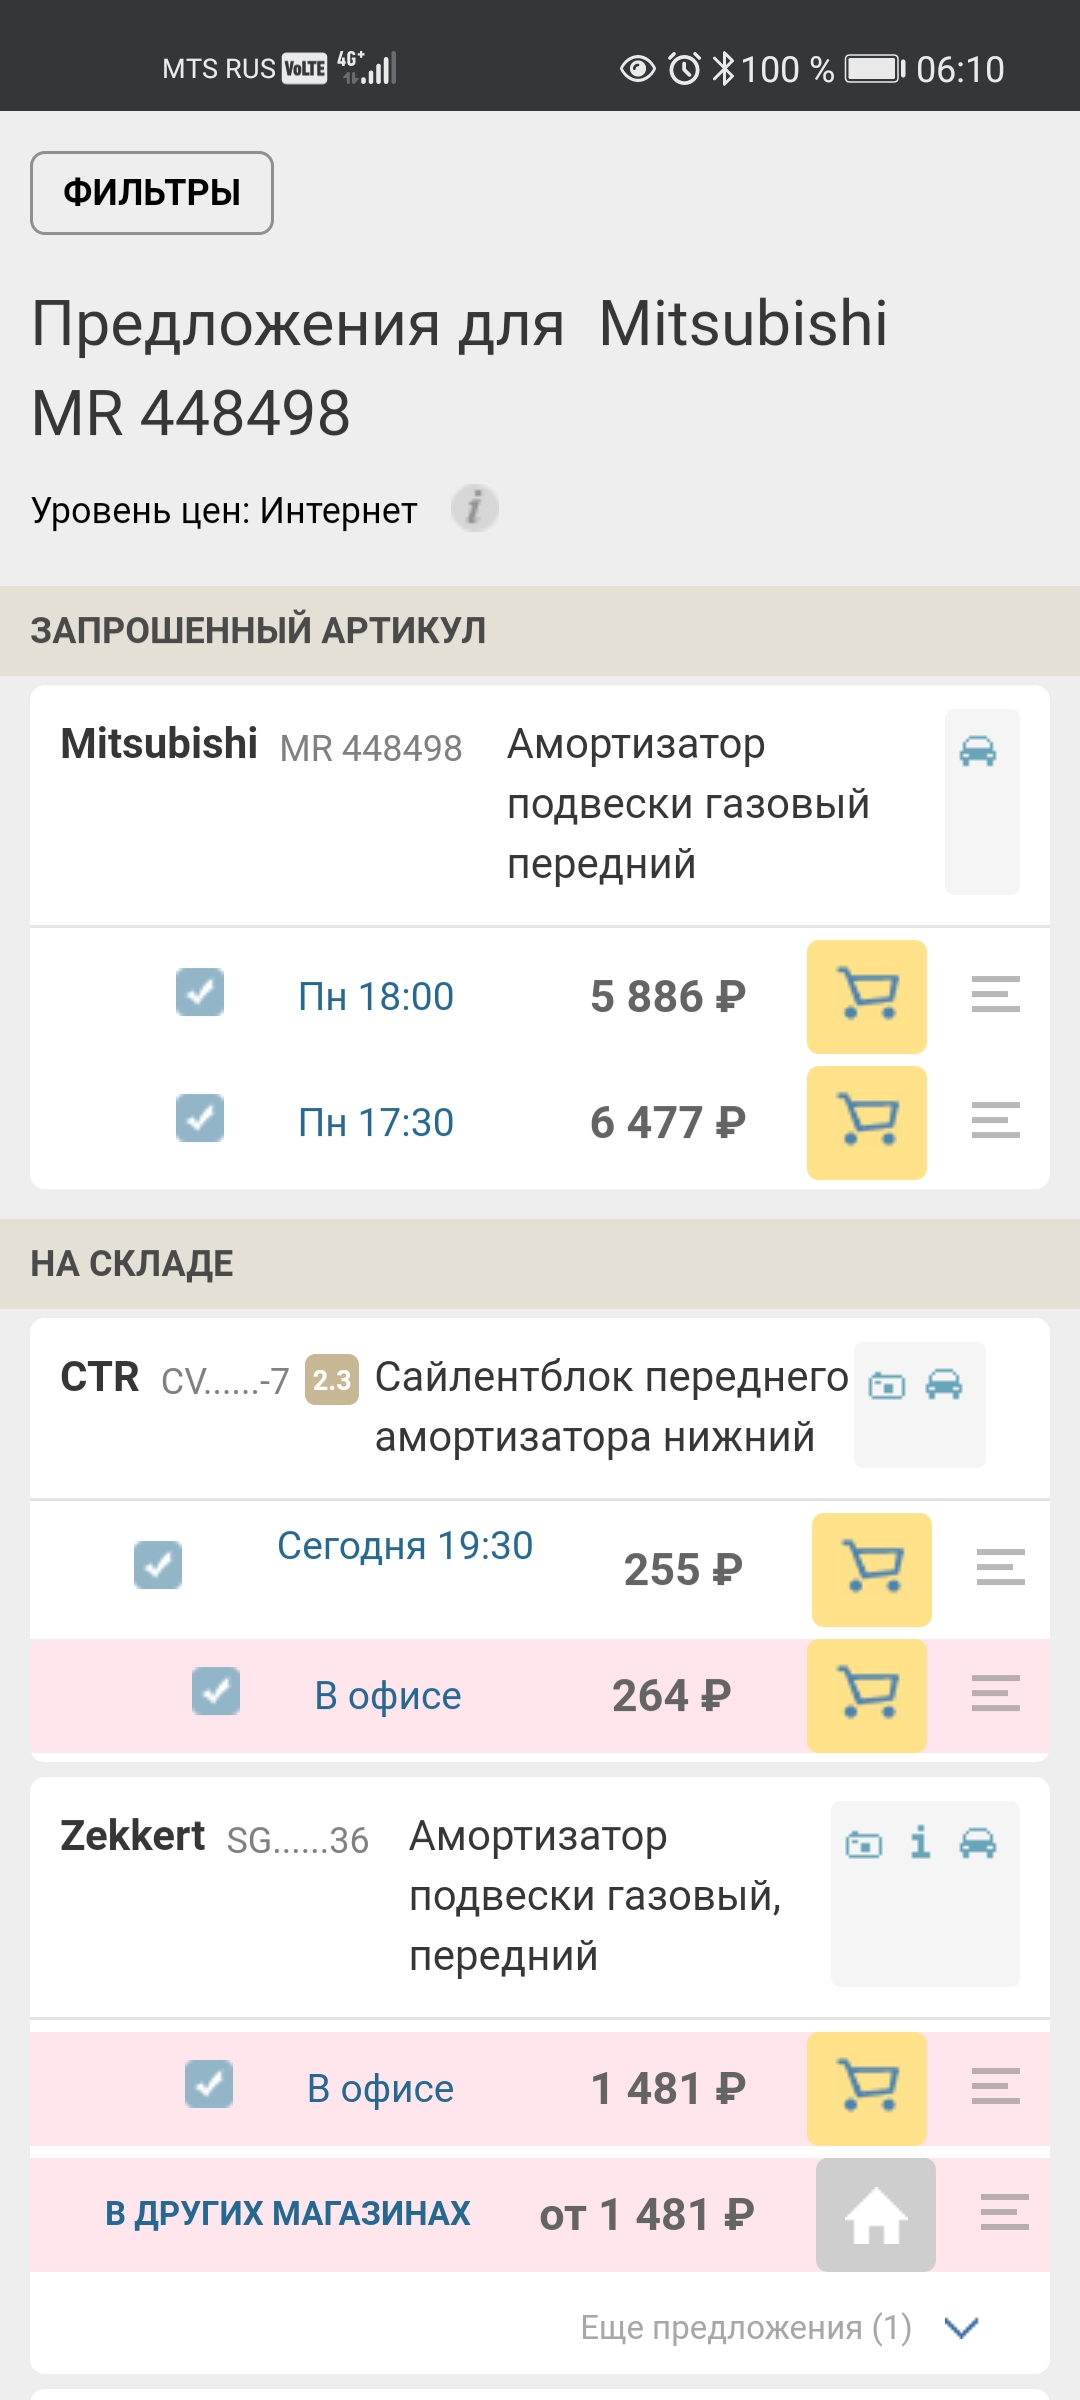Tap the home icon for other stores
Viewport: 1080px width, 2400px height.
pos(875,2214)
